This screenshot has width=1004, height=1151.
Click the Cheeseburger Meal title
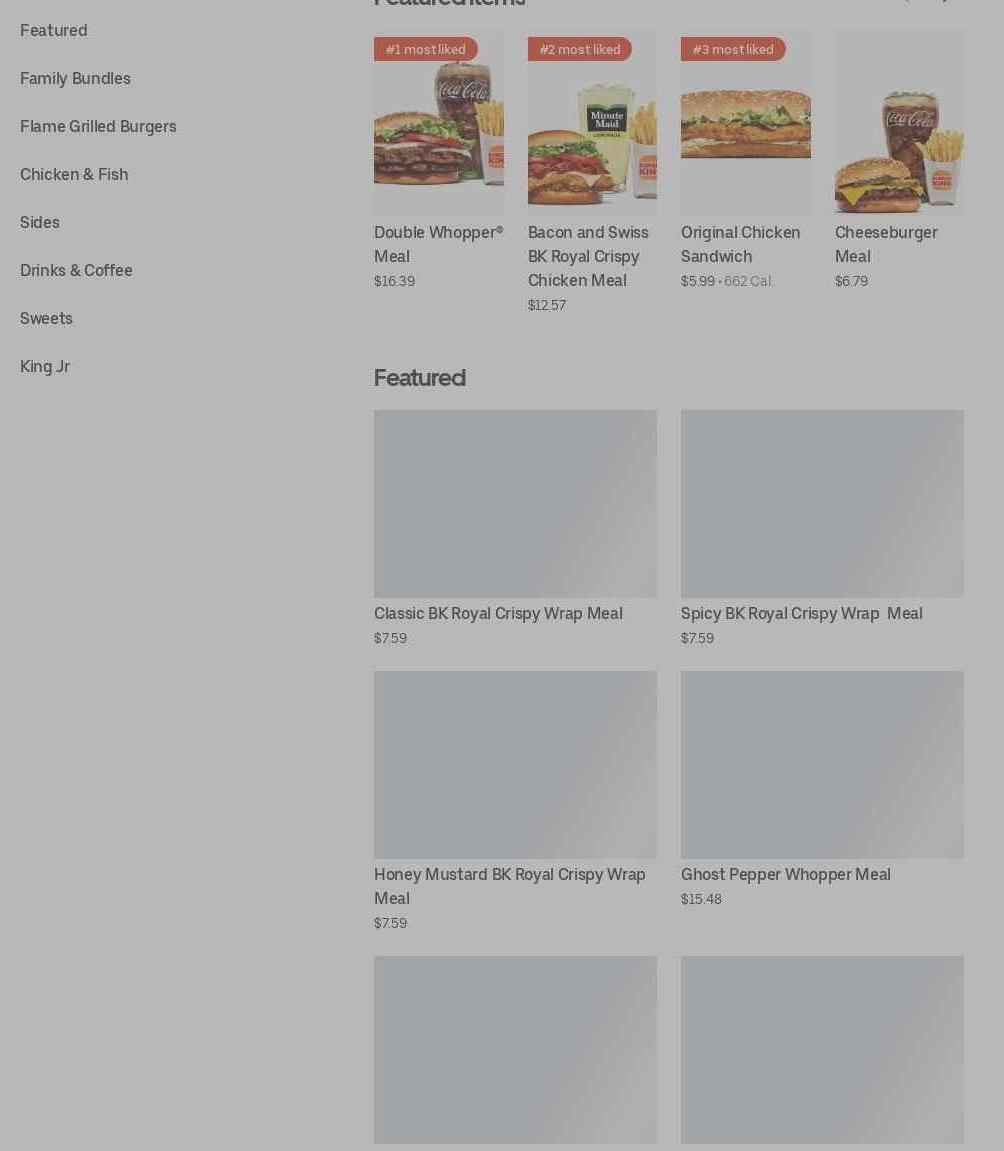[886, 244]
